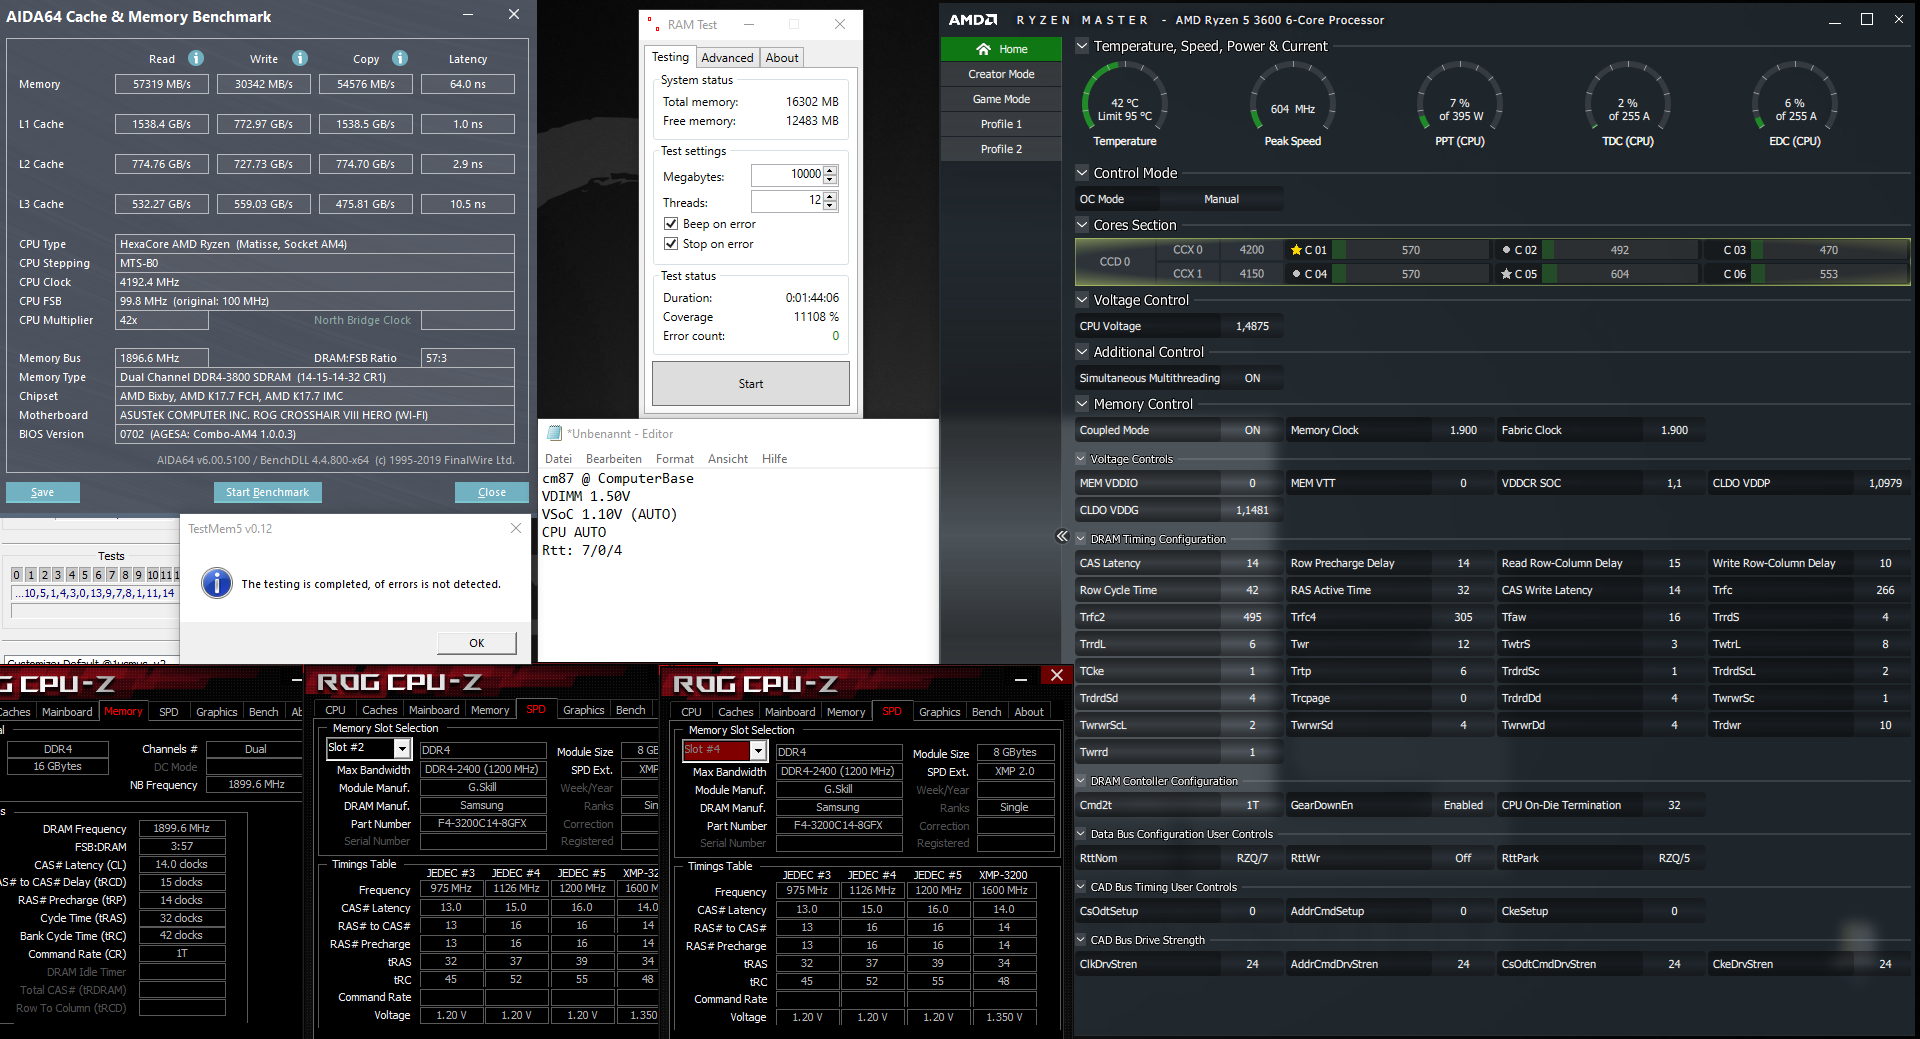Open the About tab in RAM Test
The image size is (1920, 1039).
coord(782,58)
